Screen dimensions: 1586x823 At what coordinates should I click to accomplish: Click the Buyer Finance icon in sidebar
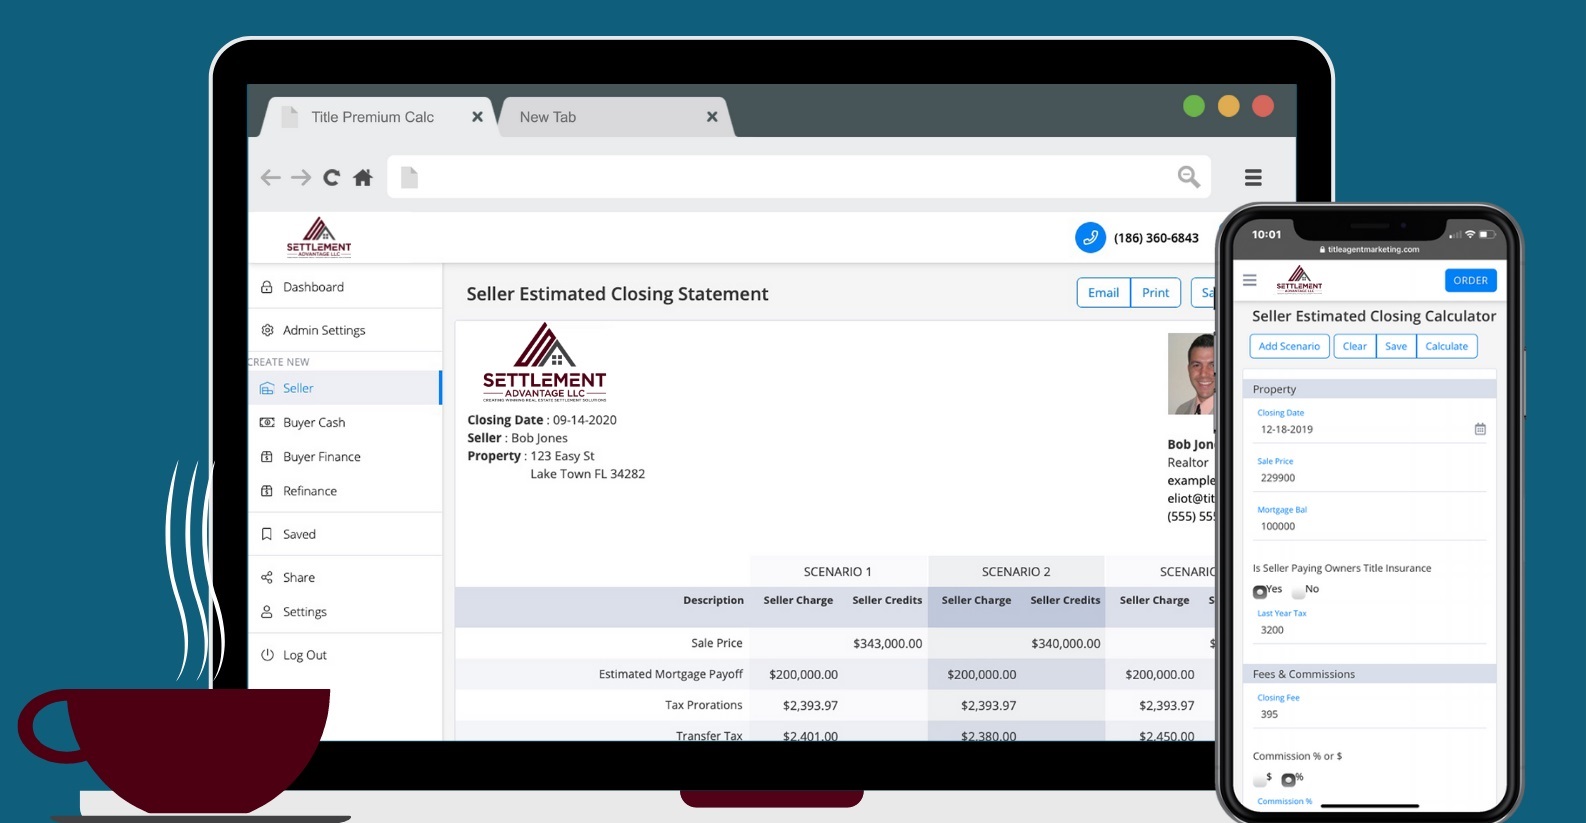(x=267, y=457)
